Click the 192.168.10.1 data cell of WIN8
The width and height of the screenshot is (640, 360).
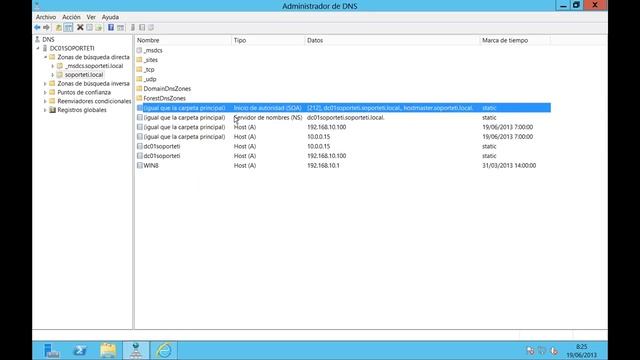[x=323, y=165]
